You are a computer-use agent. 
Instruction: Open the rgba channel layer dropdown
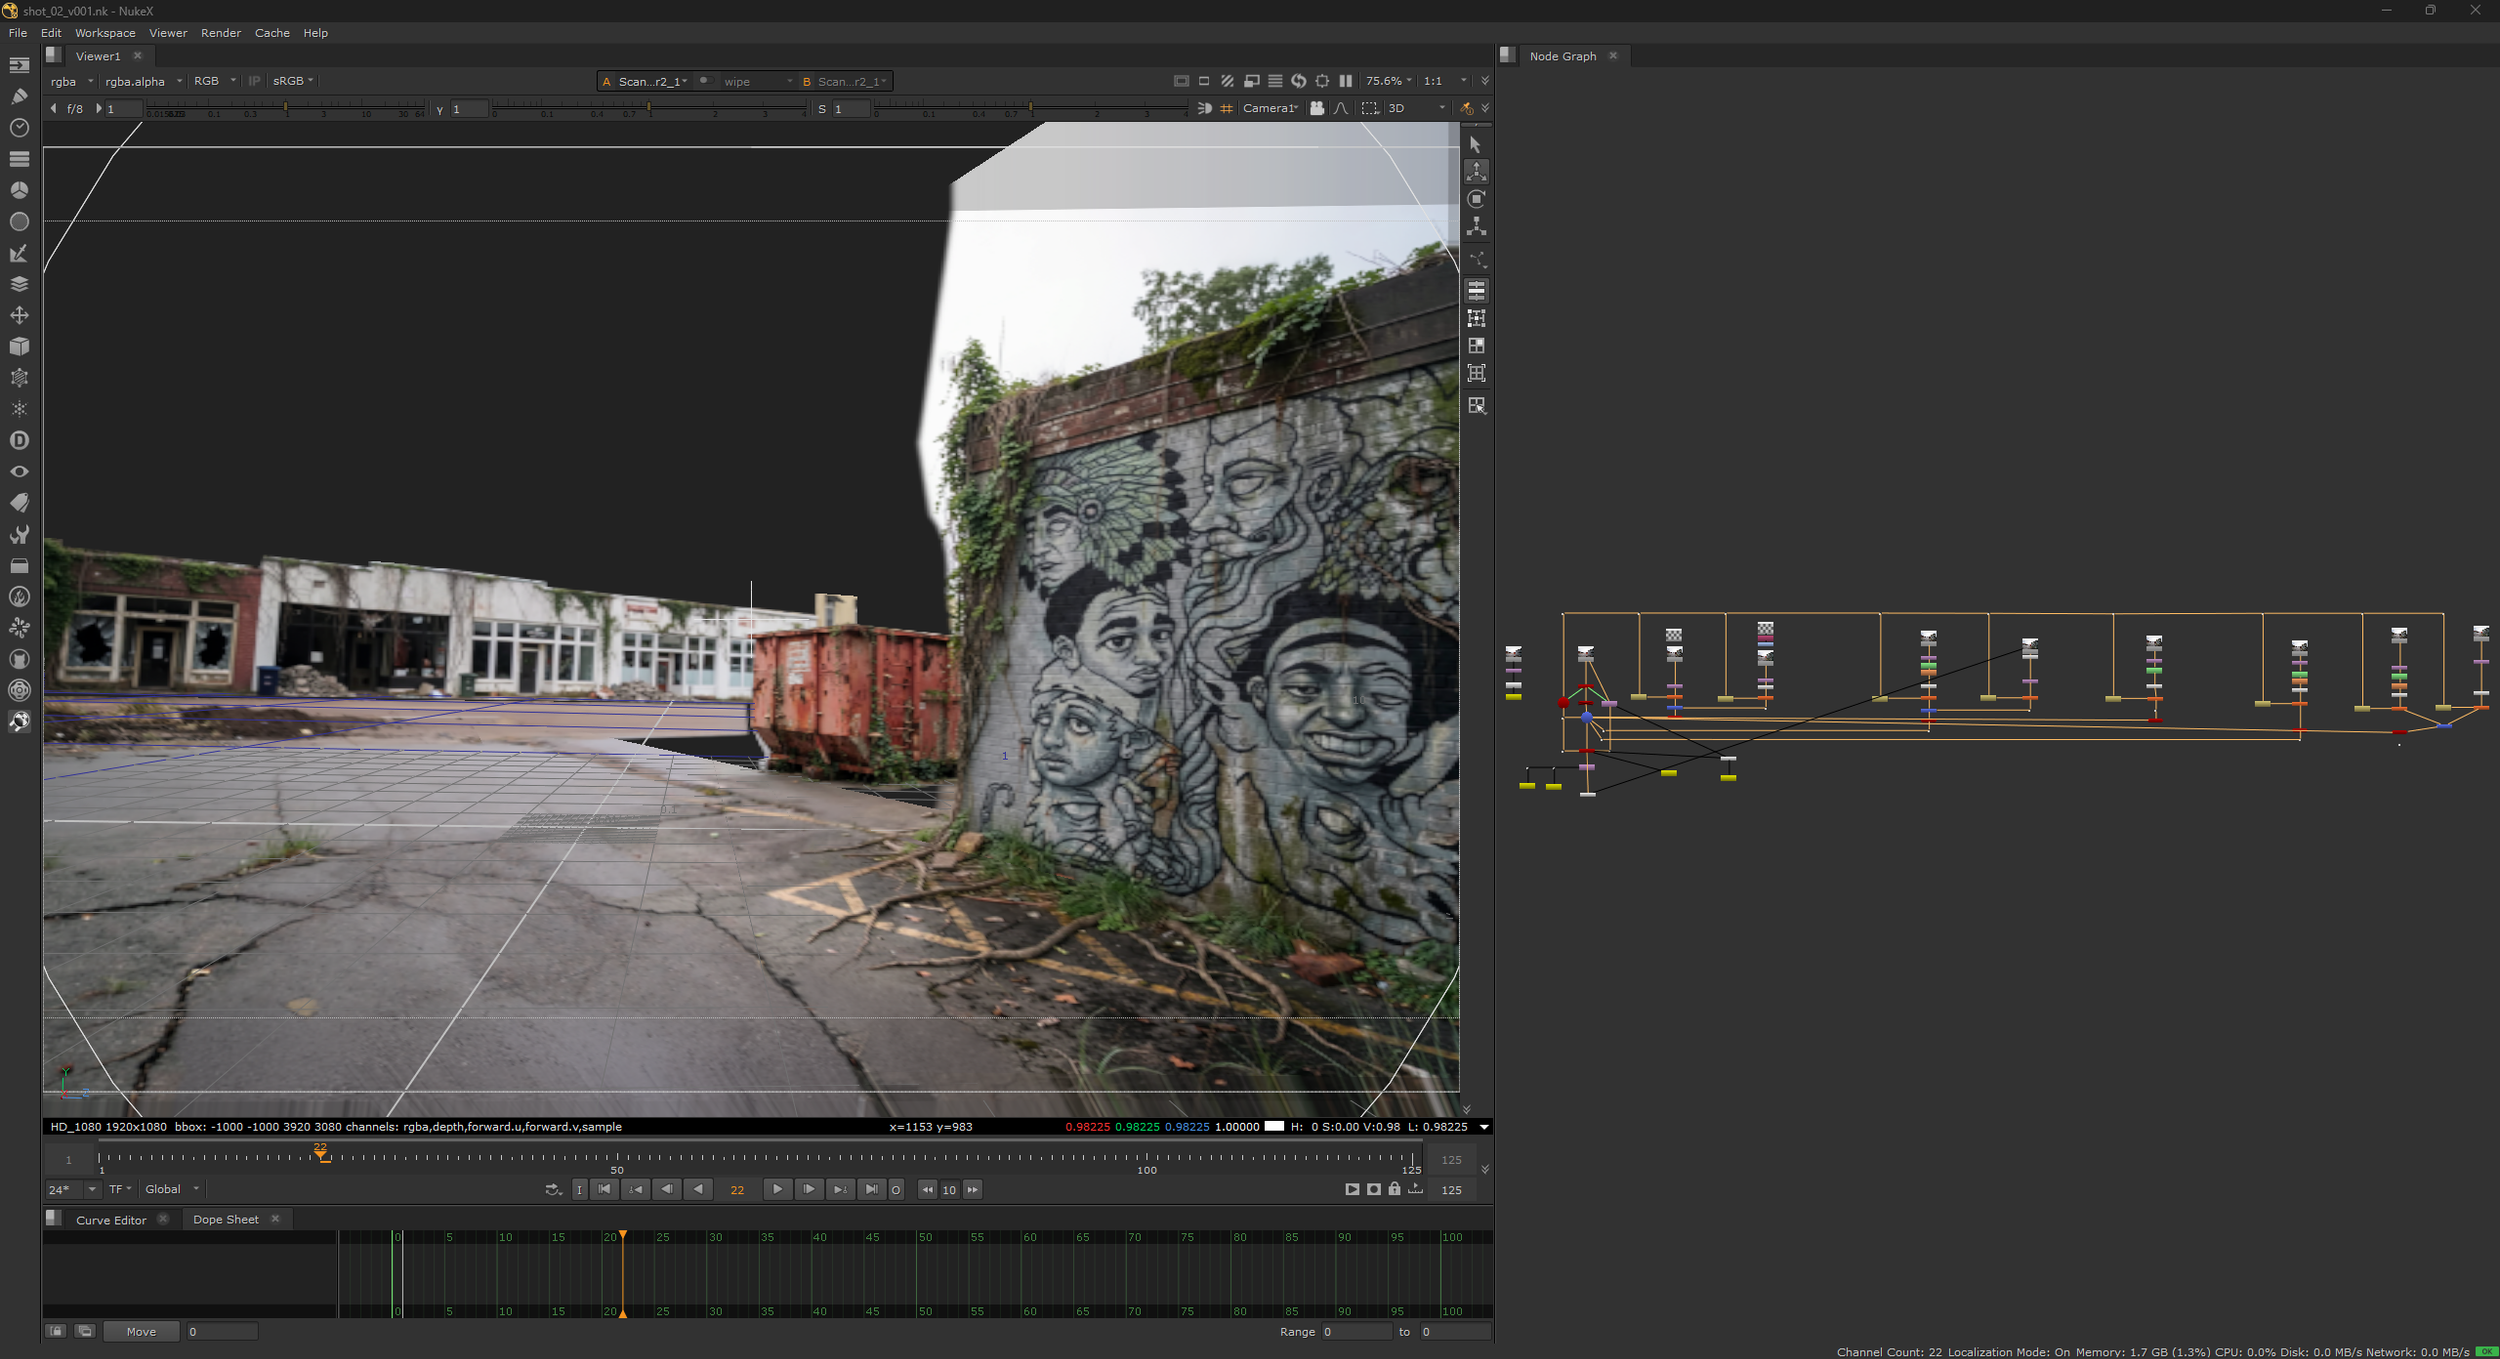pyautogui.click(x=72, y=81)
